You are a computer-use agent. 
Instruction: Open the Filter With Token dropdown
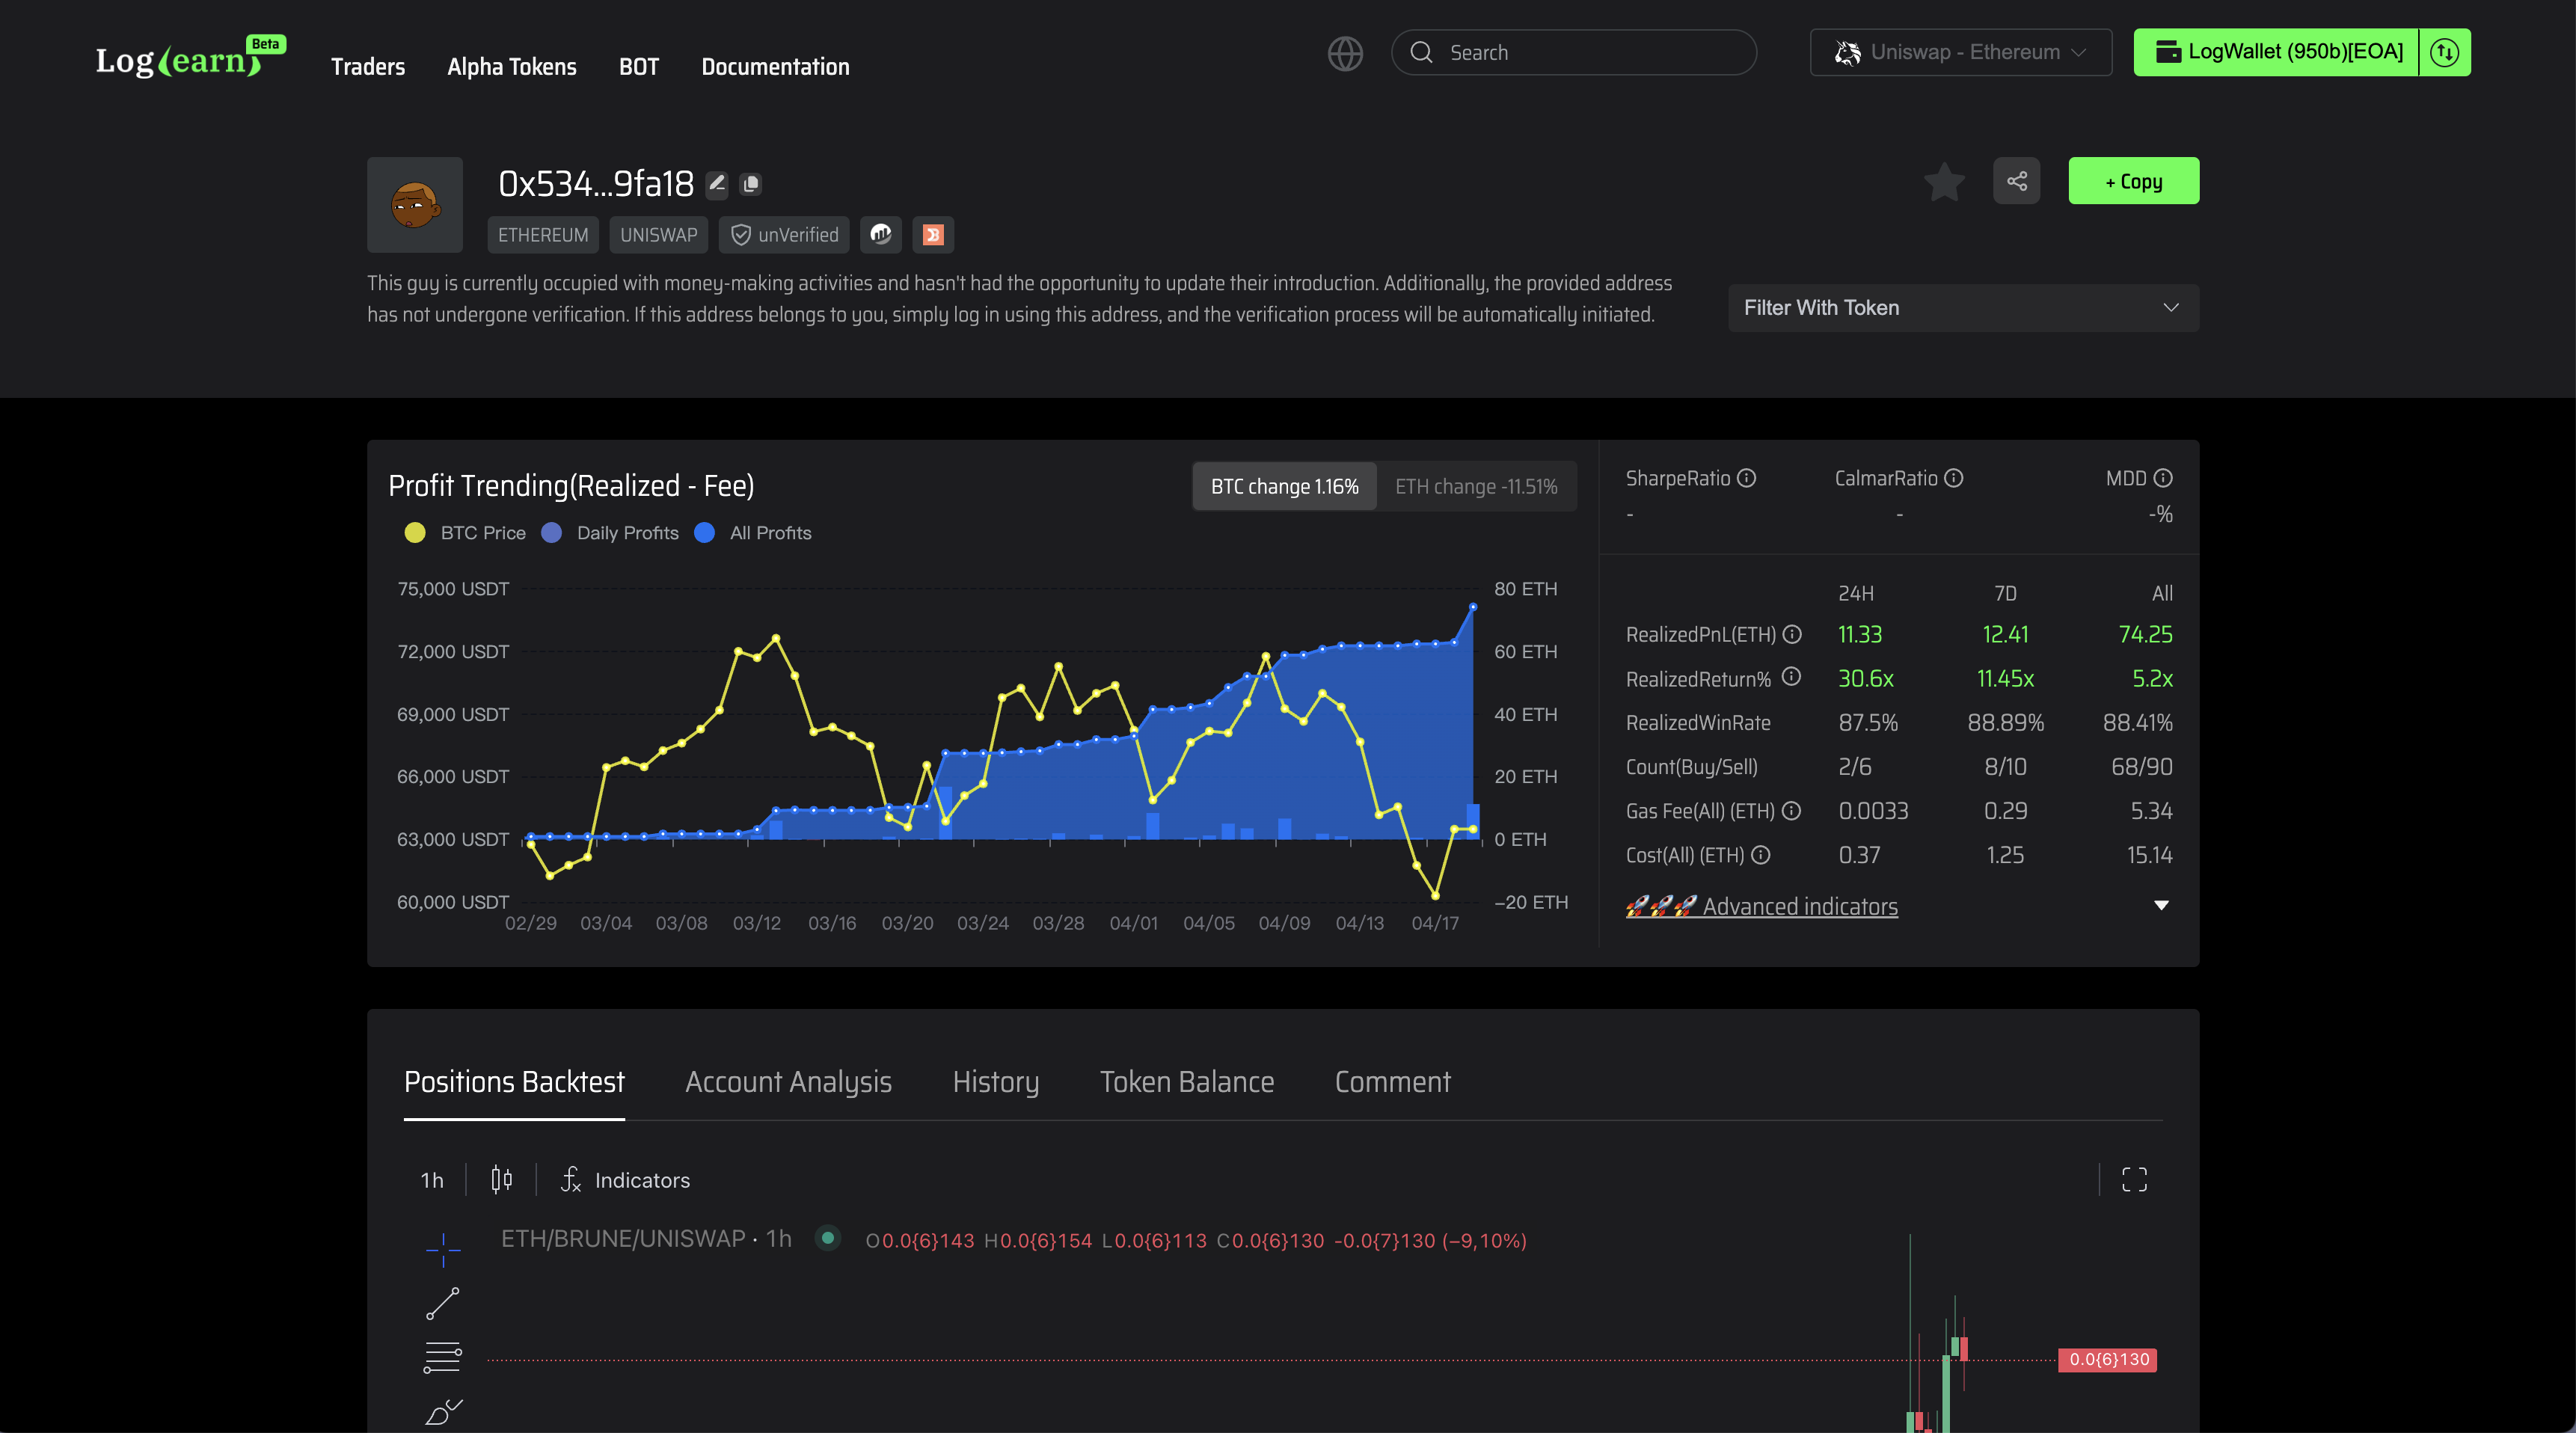tap(1963, 308)
